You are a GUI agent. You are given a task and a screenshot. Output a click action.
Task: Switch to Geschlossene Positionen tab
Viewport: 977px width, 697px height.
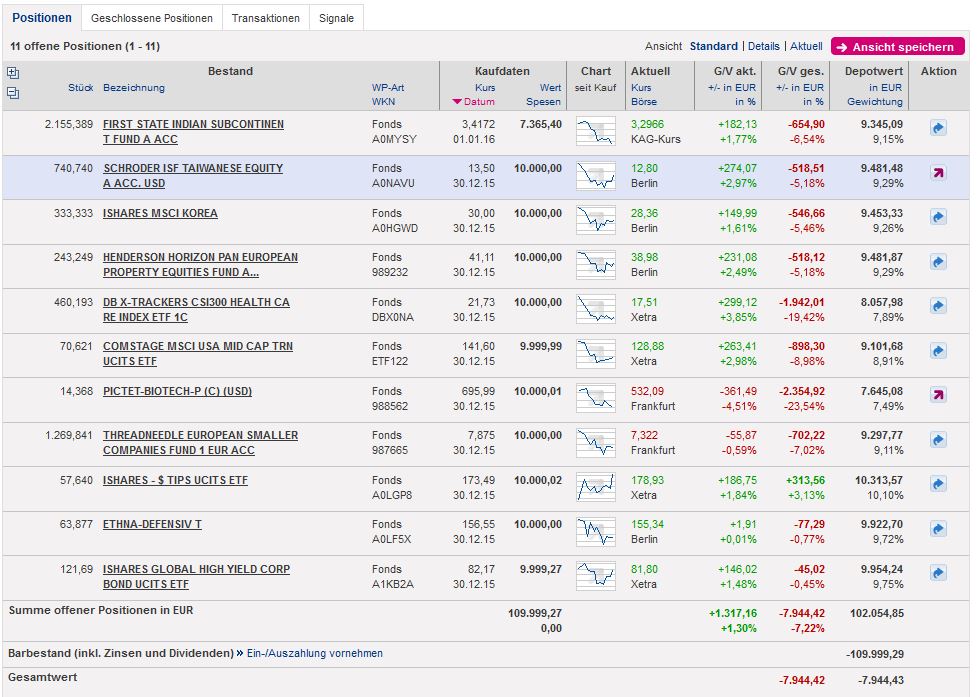pyautogui.click(x=151, y=18)
